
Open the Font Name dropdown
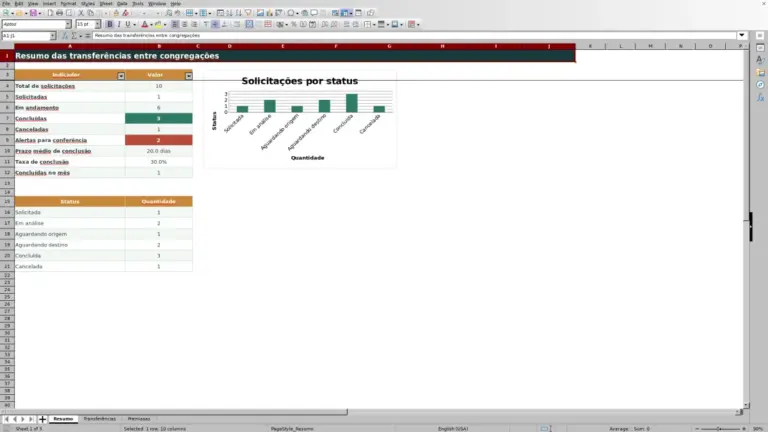[68, 24]
